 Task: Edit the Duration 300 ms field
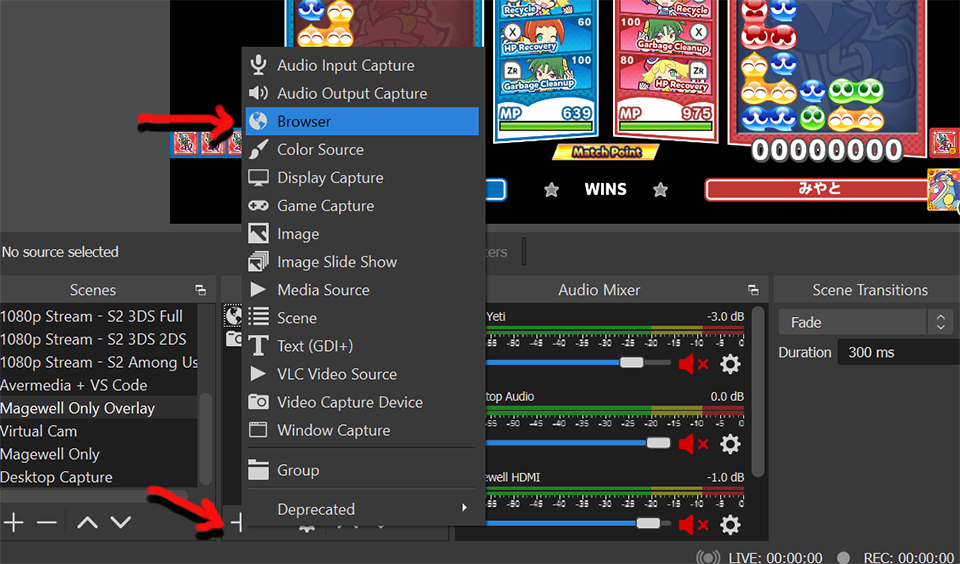898,352
